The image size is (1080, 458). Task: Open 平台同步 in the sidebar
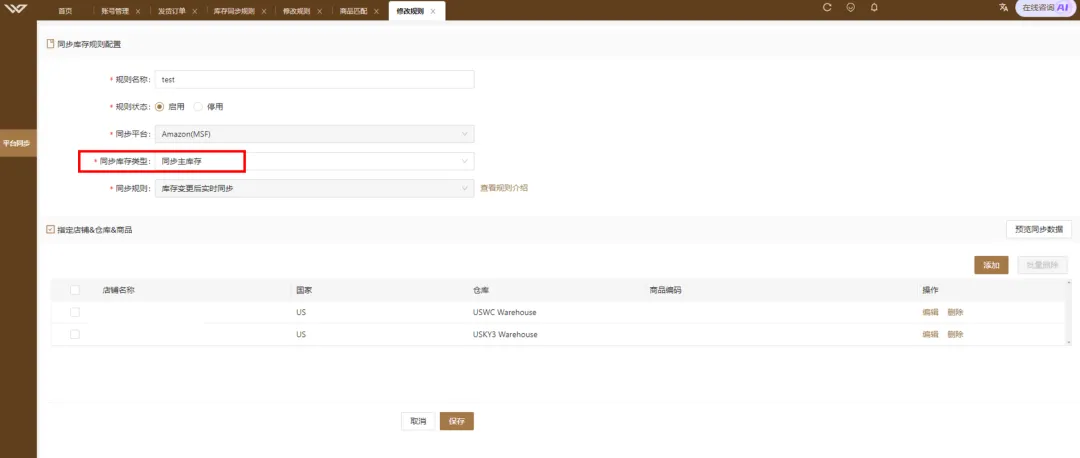[x=18, y=143]
